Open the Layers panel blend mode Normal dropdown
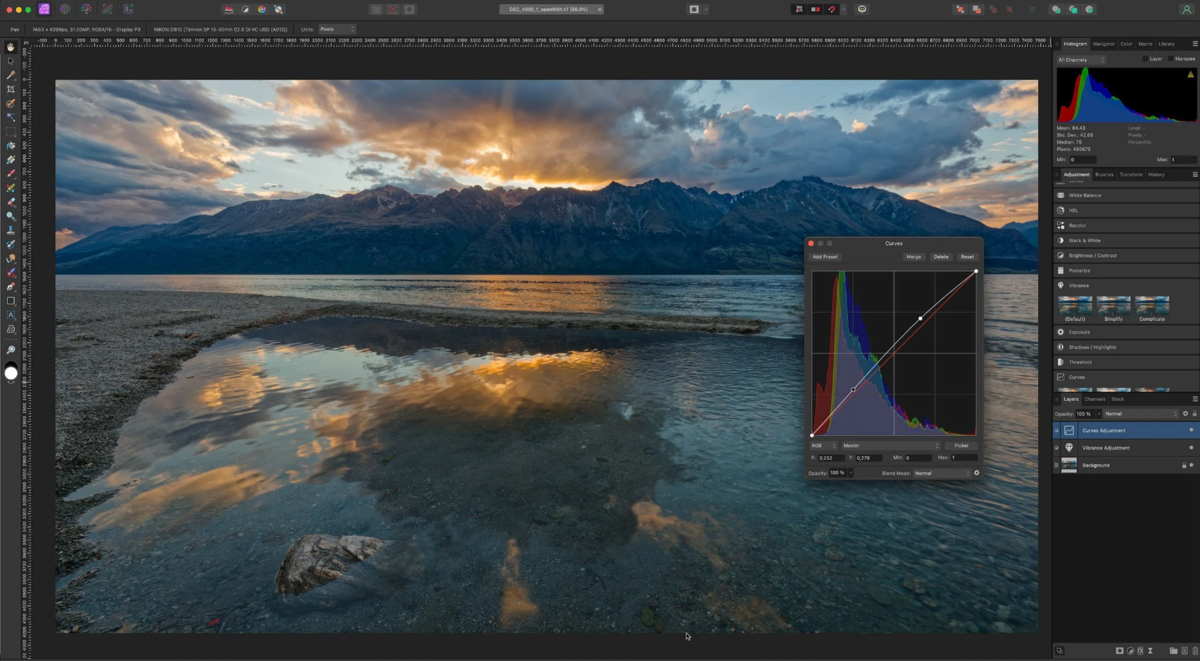The width and height of the screenshot is (1200, 661). pos(1140,413)
